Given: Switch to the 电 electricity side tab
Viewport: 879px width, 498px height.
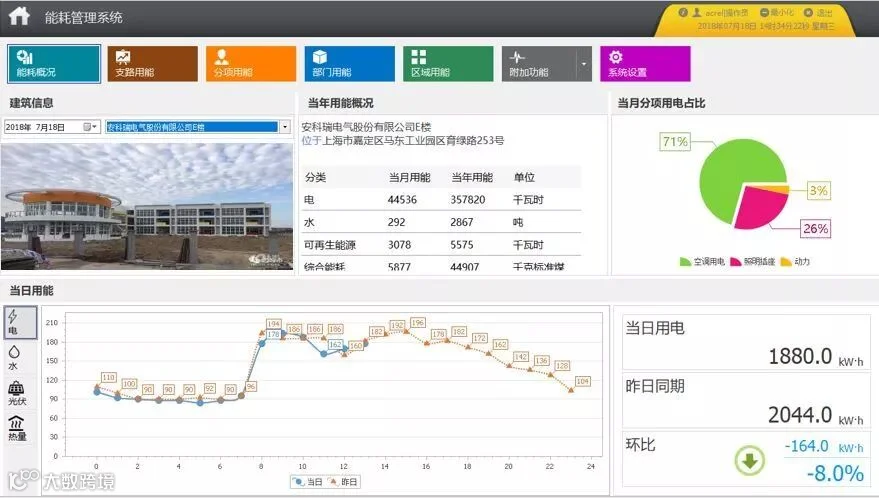Looking at the screenshot, I should (x=20, y=322).
